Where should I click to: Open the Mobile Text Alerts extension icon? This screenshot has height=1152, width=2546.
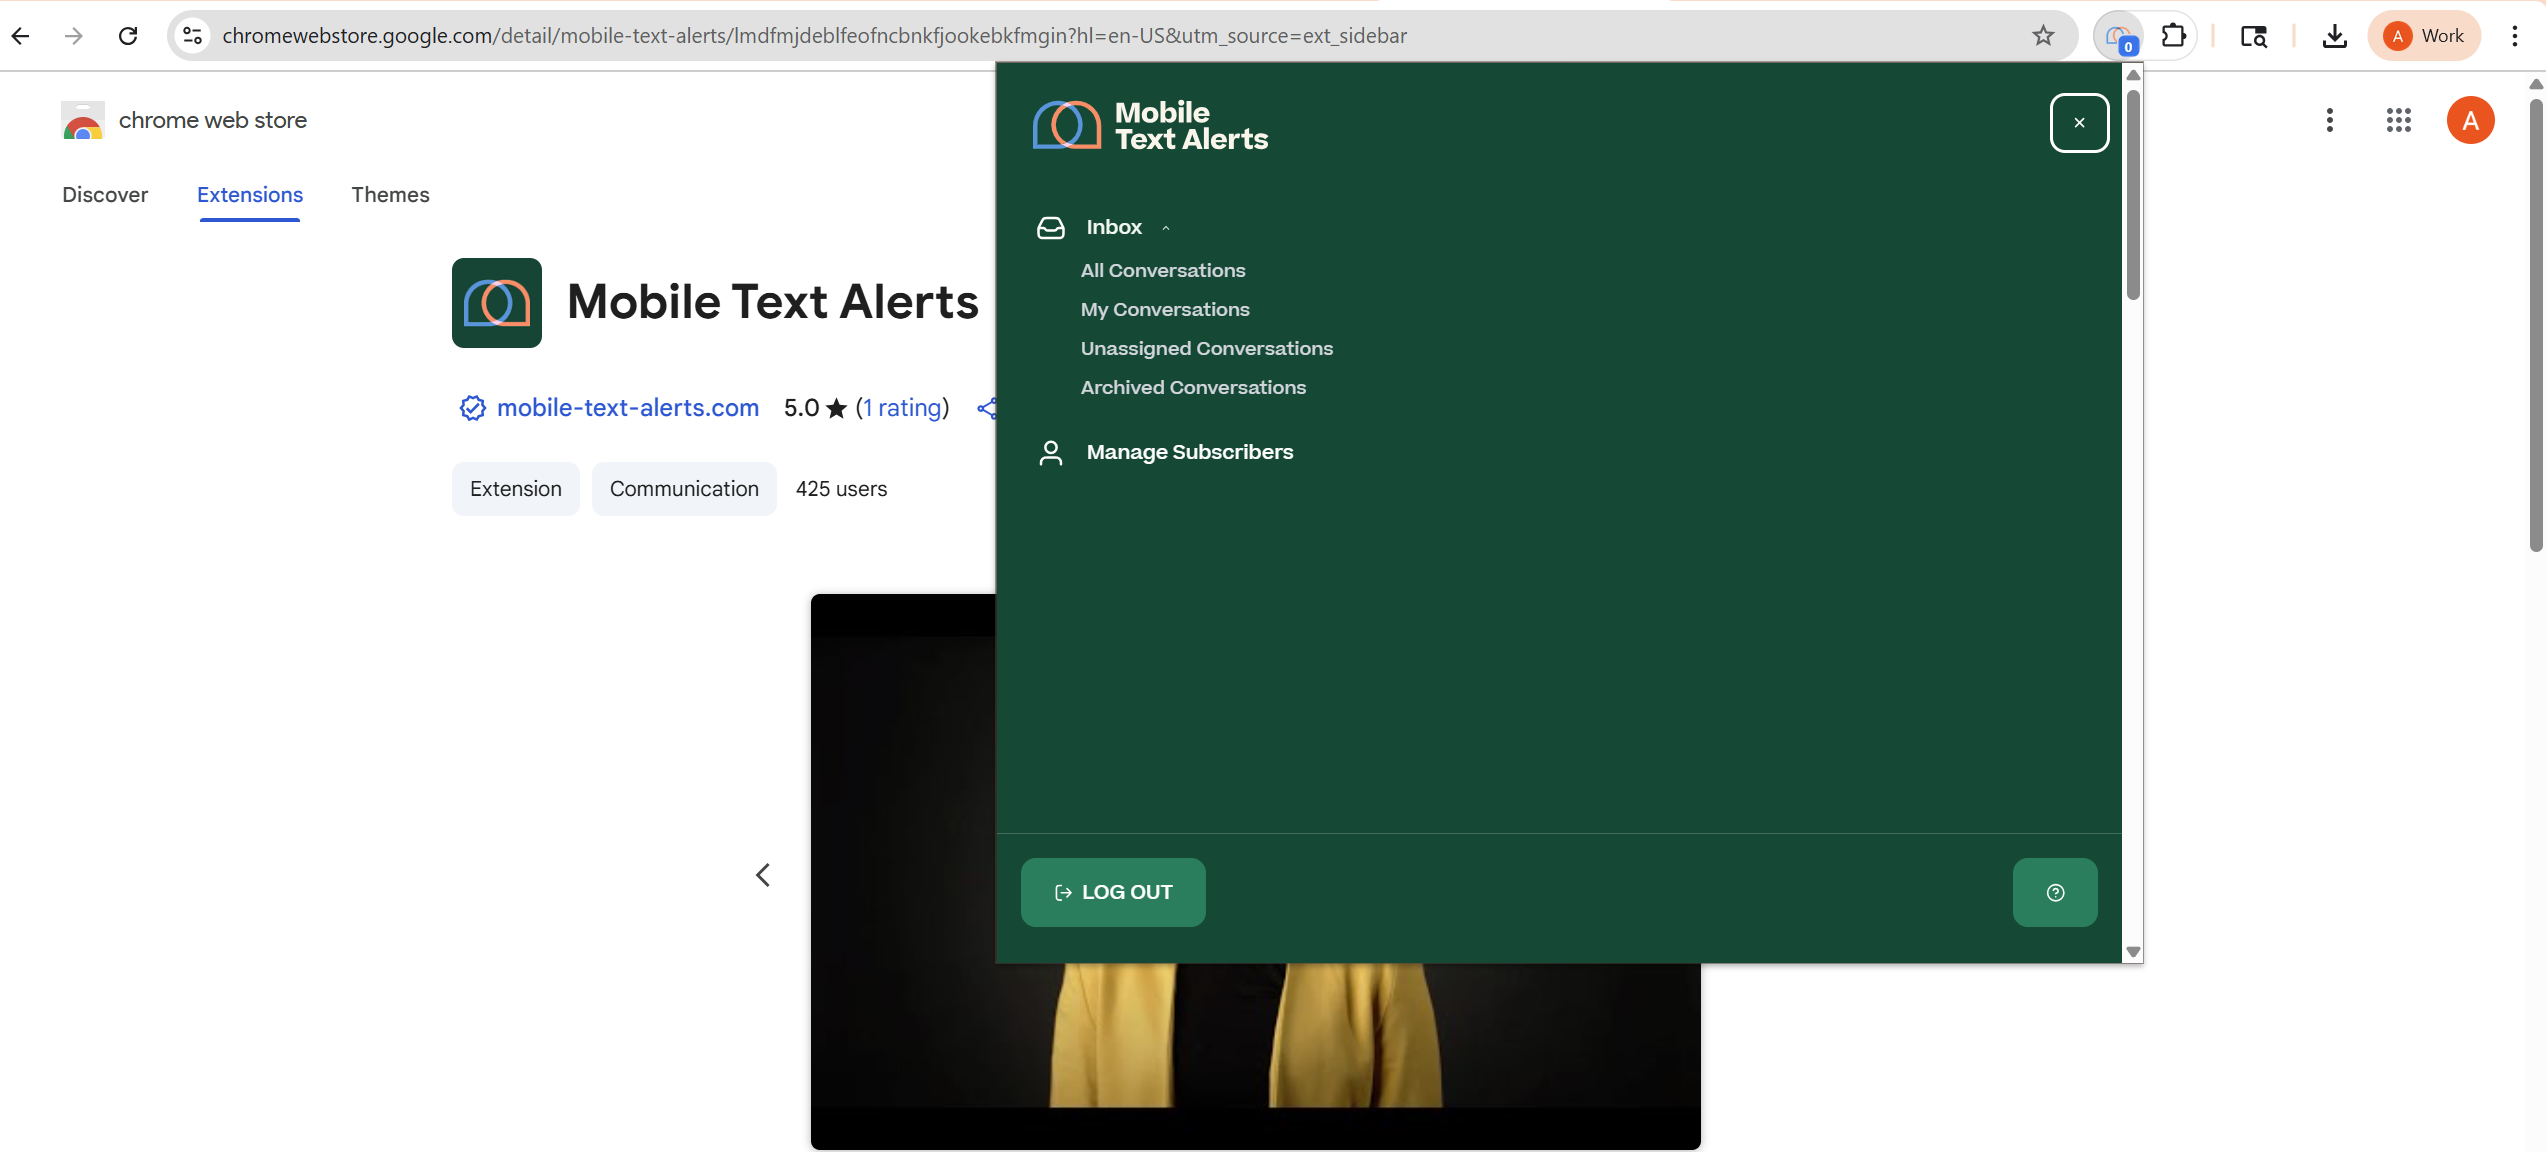coord(2119,37)
